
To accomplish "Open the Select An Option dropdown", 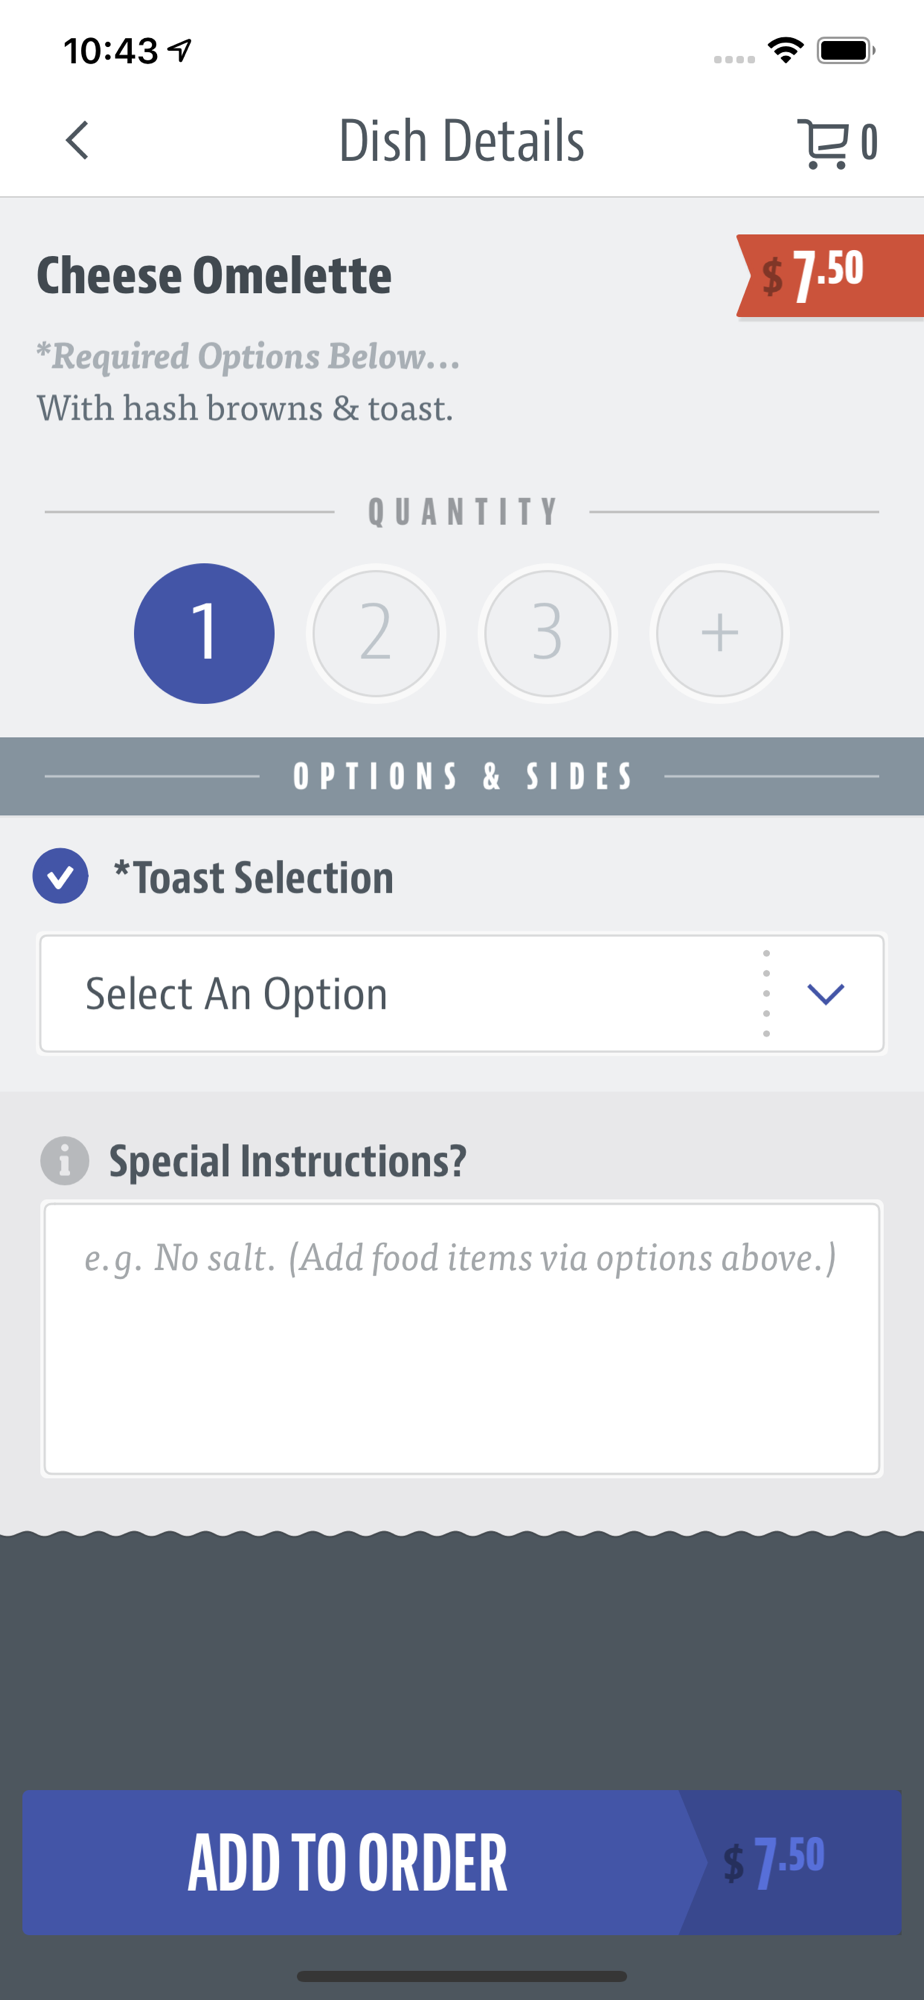I will [x=461, y=993].
